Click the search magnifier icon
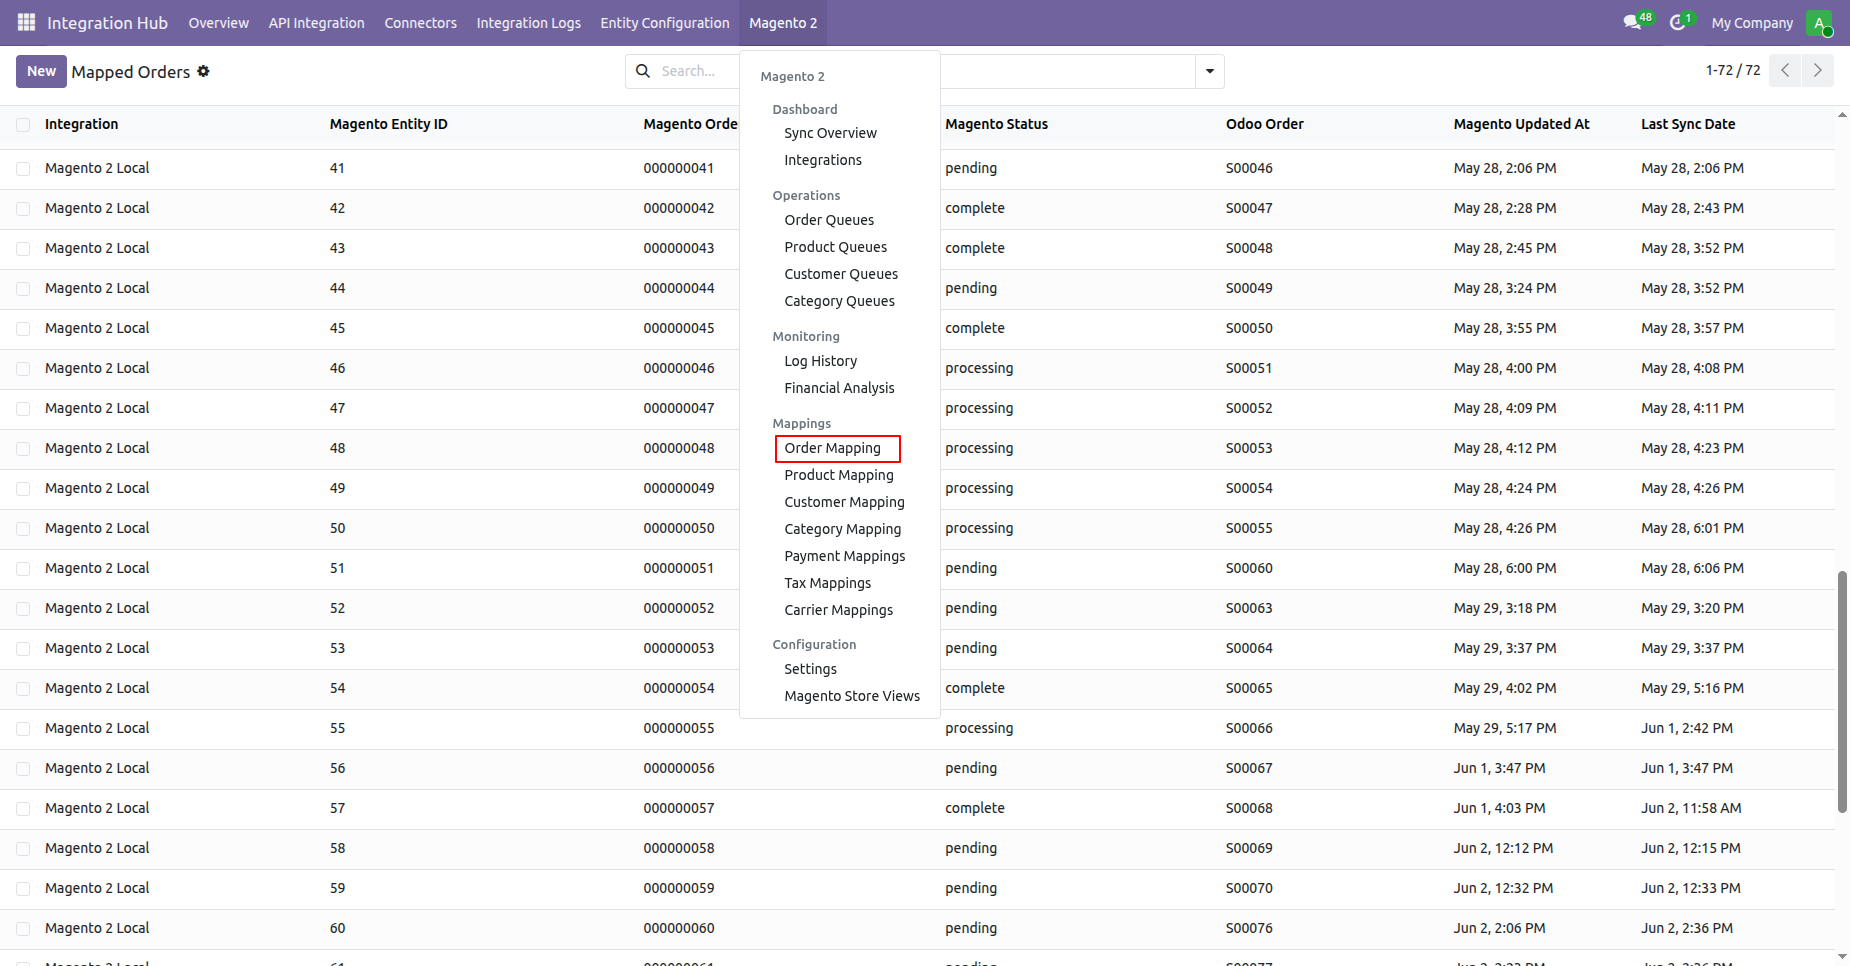 coord(643,71)
